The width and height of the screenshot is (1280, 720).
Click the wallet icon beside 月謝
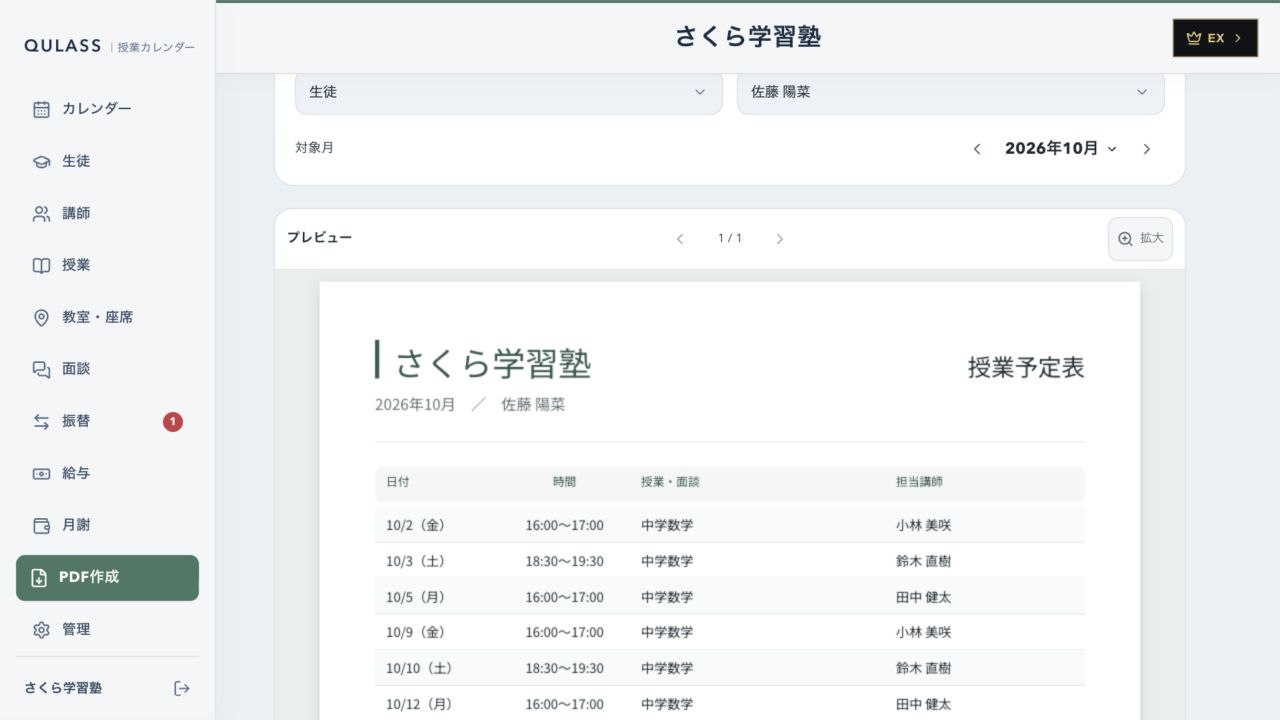point(41,525)
